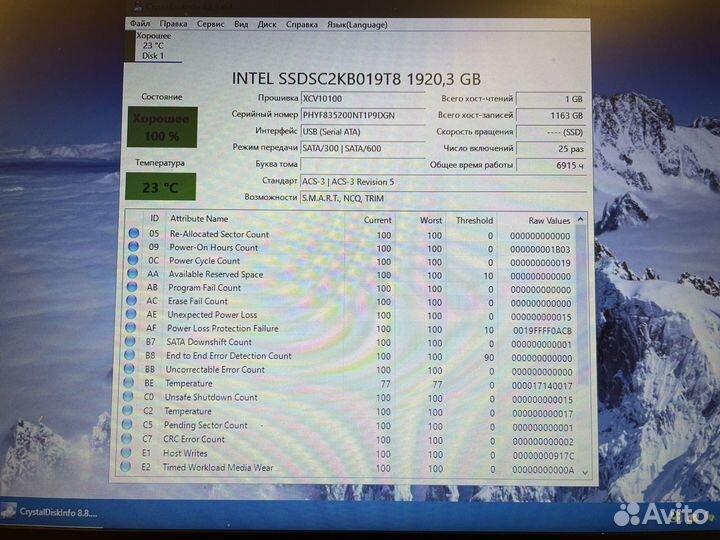Viewport: 720px width, 540px height.
Task: Click the total host writes value 1163 GB
Action: click(551, 115)
